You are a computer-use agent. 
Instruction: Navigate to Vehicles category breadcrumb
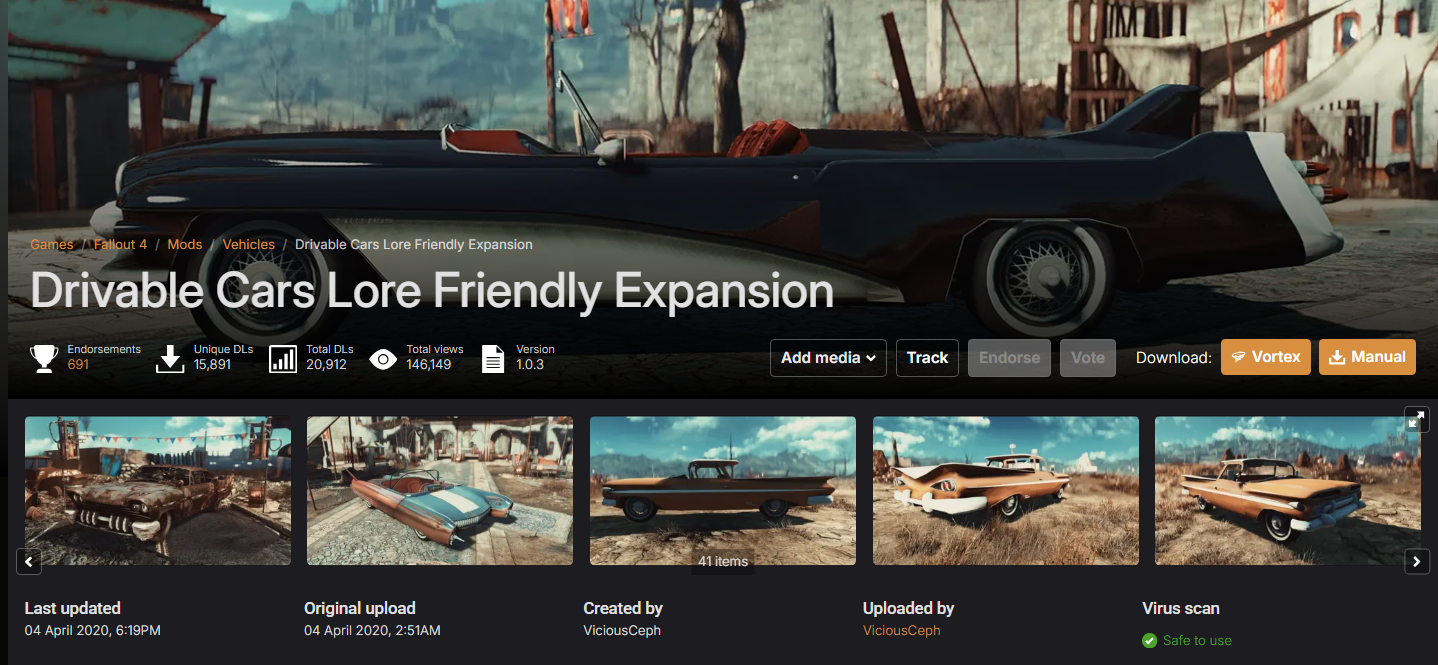[249, 244]
